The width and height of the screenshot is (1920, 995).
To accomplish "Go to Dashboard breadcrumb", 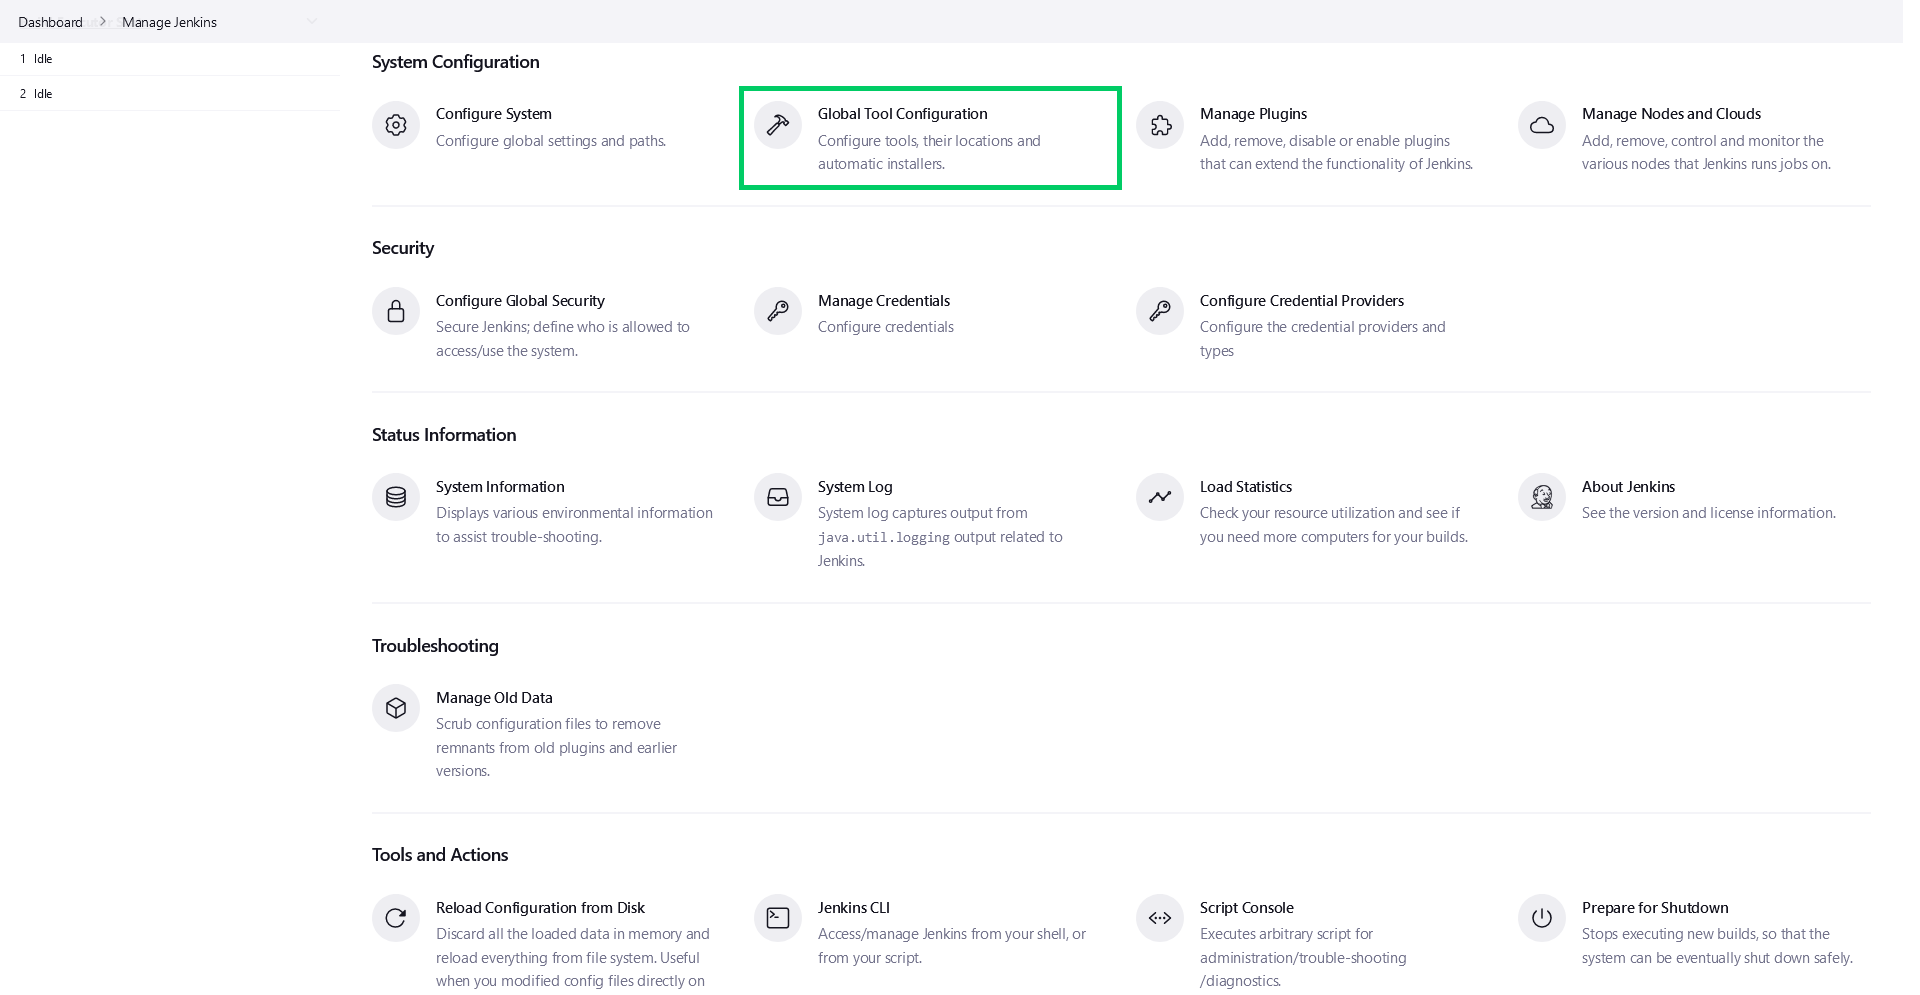I will click(x=50, y=22).
